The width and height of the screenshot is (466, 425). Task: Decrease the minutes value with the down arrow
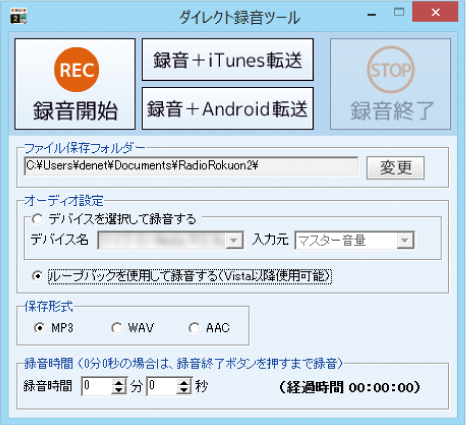coord(119,390)
